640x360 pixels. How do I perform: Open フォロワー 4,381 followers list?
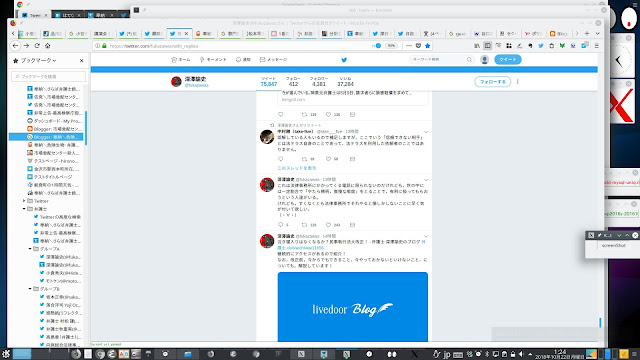point(319,82)
